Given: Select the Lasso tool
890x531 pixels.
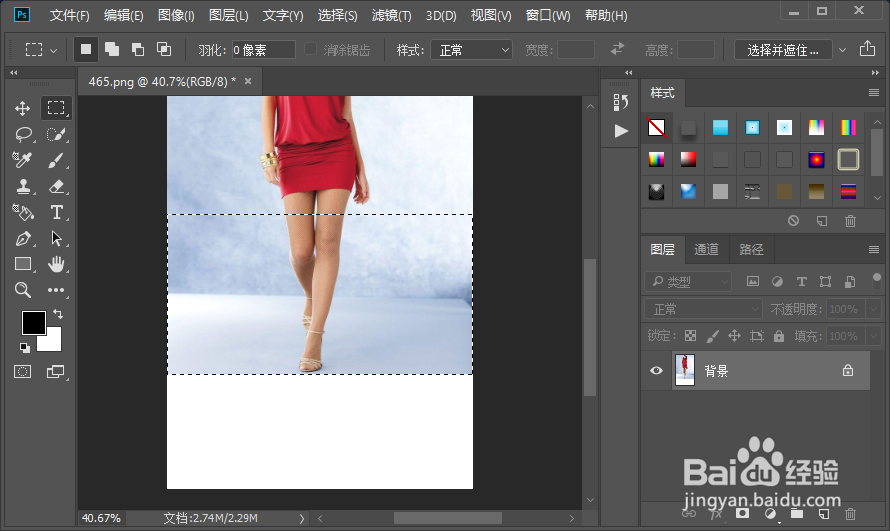Looking at the screenshot, I should [x=23, y=134].
